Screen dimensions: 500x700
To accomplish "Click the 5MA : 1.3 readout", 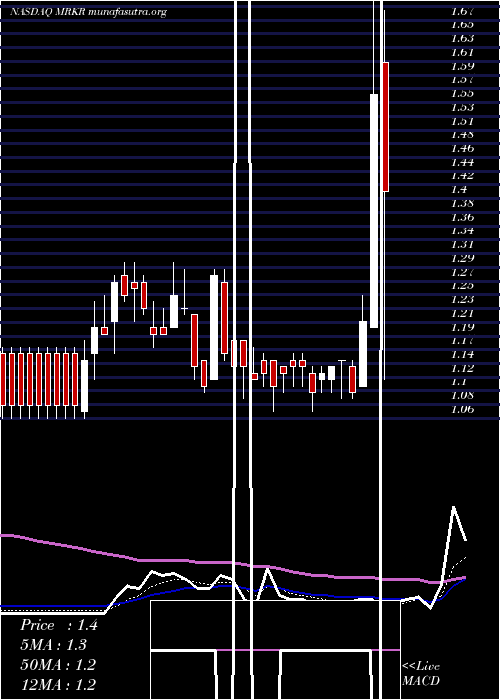I will click(54, 646).
